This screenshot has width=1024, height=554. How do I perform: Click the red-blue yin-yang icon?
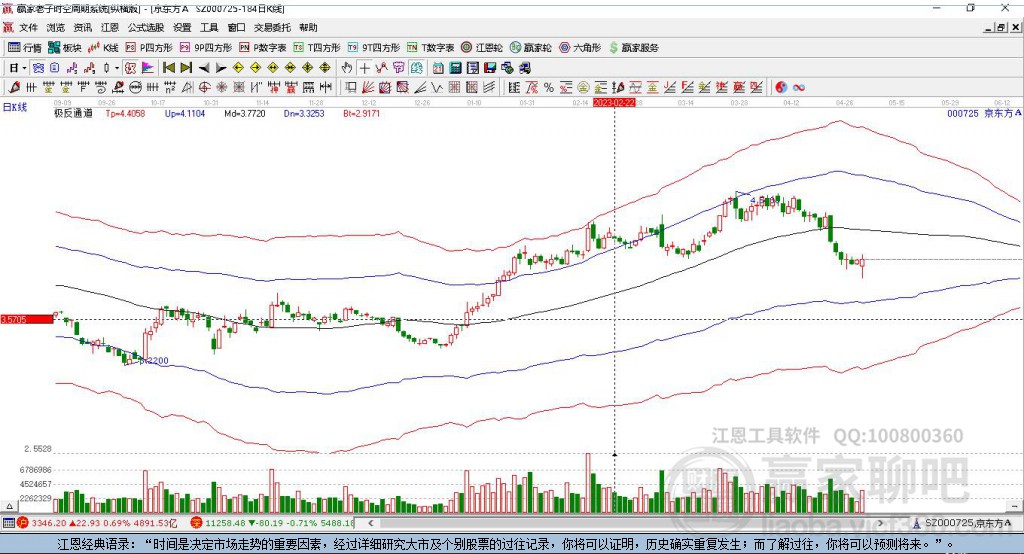pyautogui.click(x=780, y=87)
